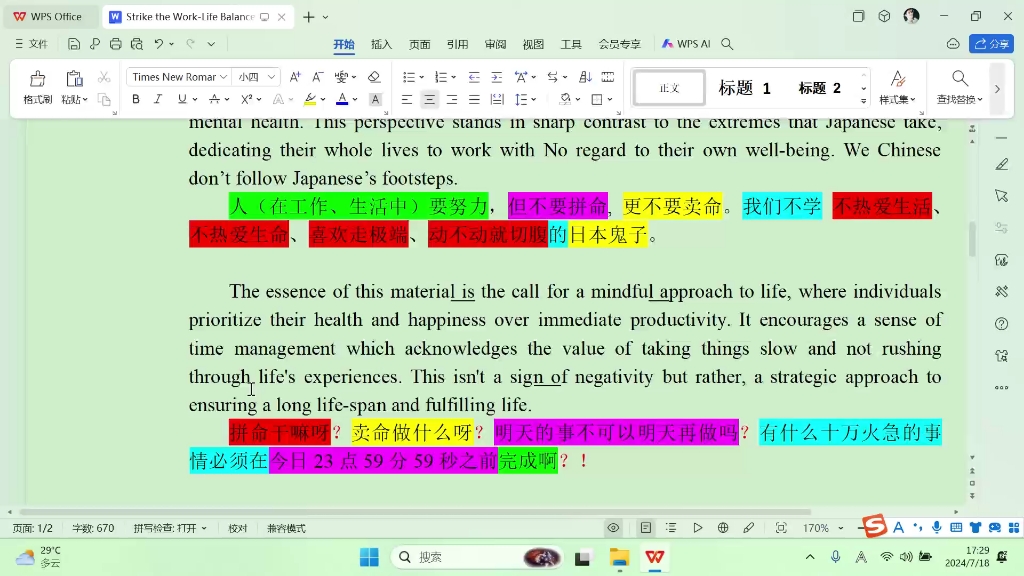Image resolution: width=1024 pixels, height=576 pixels.
Task: Click the play/reading mode icon in status bar
Action: click(x=697, y=528)
